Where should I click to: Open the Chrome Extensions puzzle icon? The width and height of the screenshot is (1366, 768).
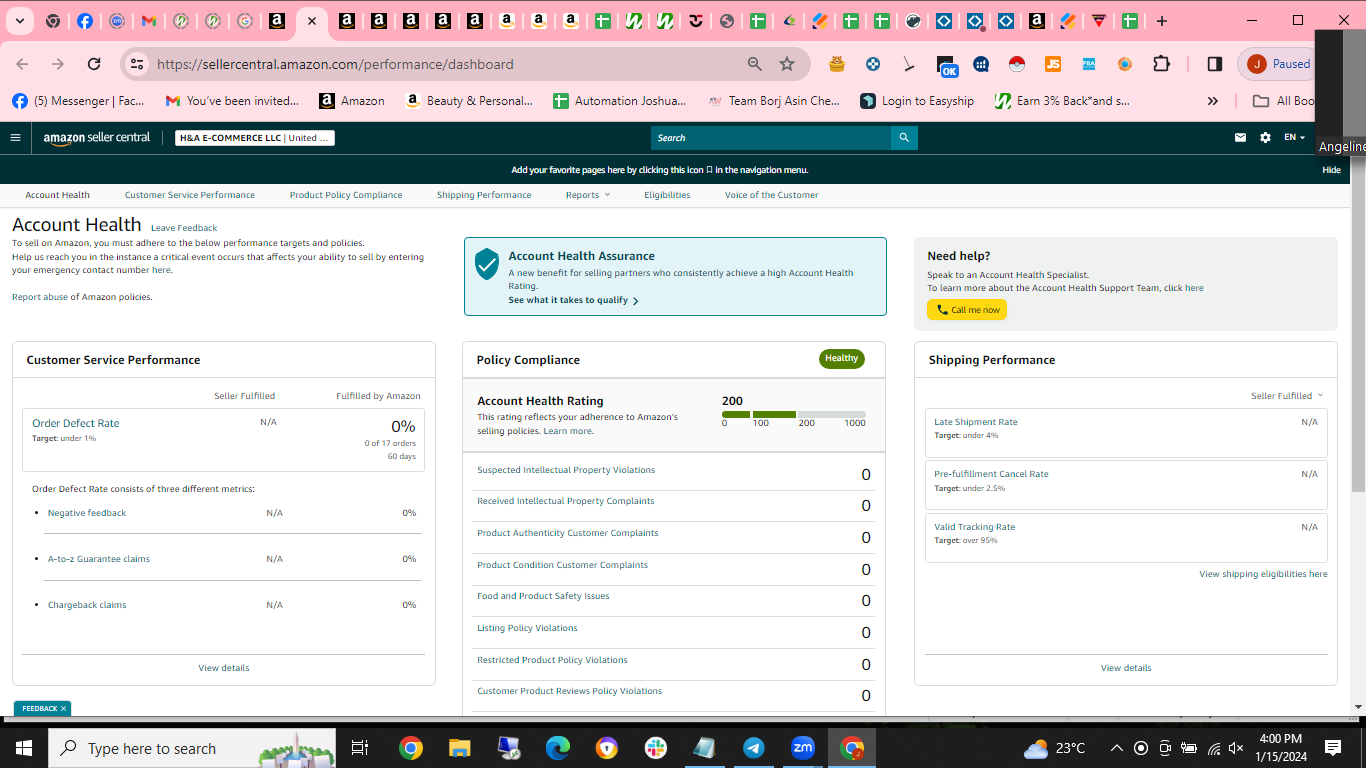[x=1161, y=64]
